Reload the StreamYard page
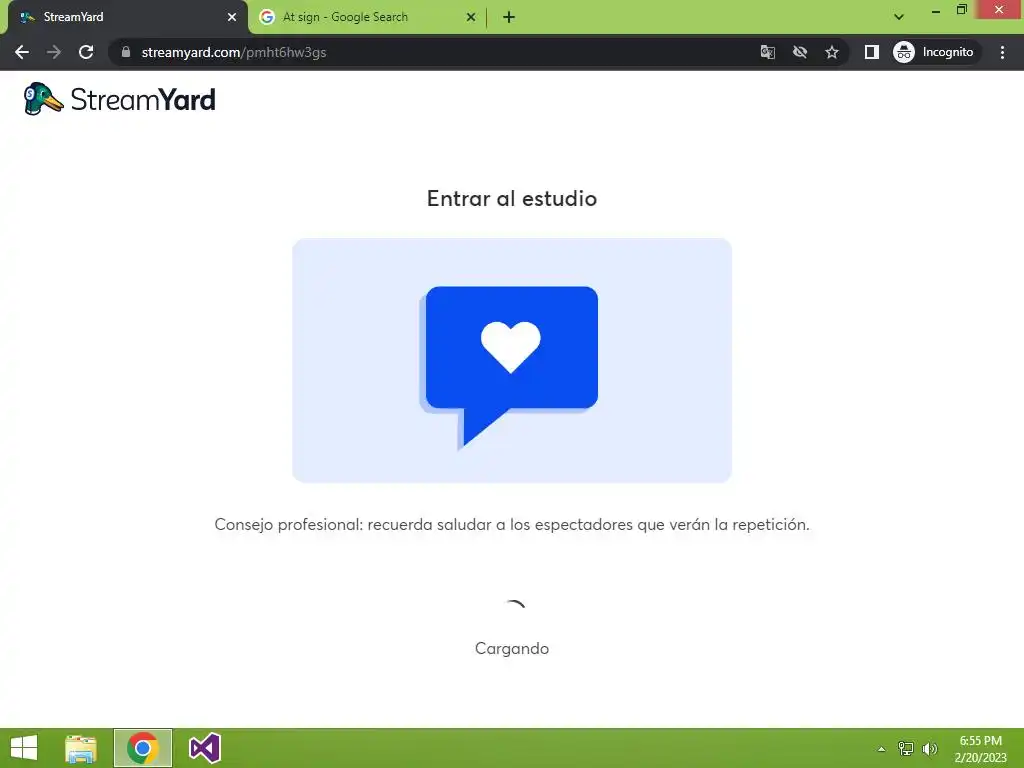 86,52
